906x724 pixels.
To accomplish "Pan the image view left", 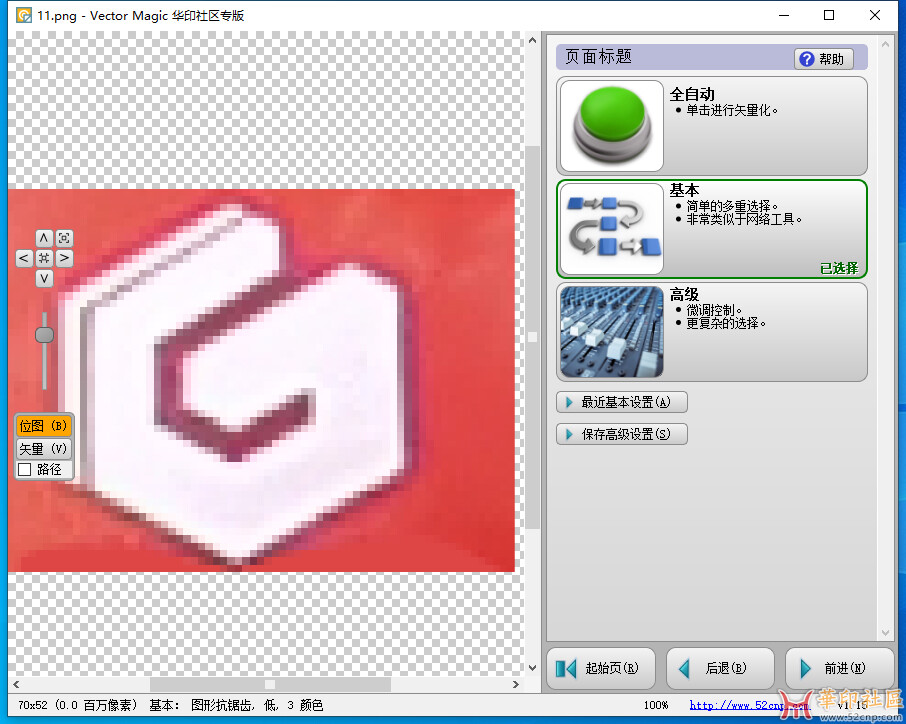I will coord(24,258).
